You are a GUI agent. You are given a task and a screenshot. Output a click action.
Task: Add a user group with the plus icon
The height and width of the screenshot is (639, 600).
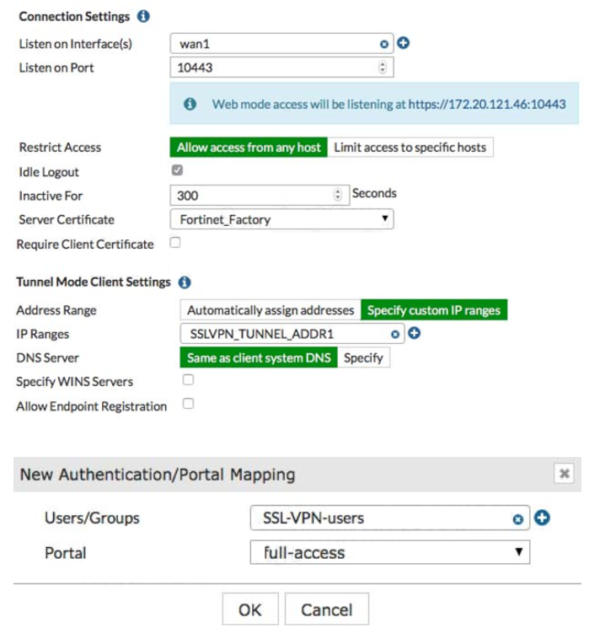pyautogui.click(x=542, y=518)
